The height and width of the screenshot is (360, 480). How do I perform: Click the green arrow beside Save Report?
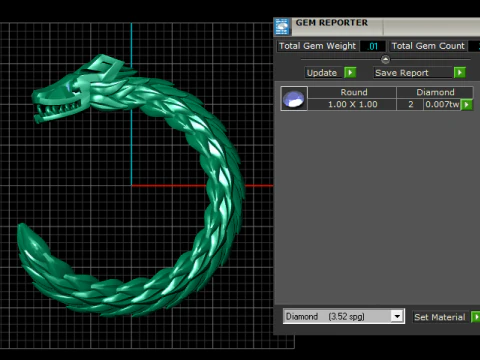coord(460,72)
